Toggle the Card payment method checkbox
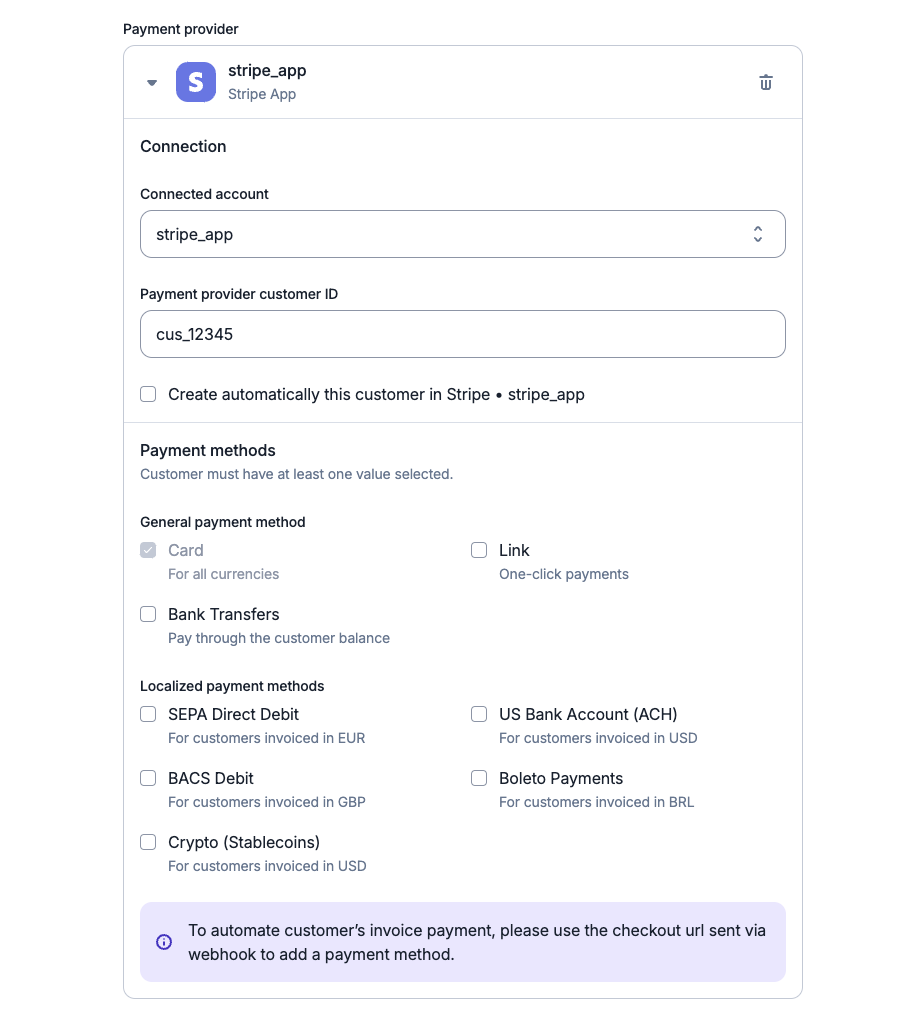The width and height of the screenshot is (901, 1009). coord(148,550)
